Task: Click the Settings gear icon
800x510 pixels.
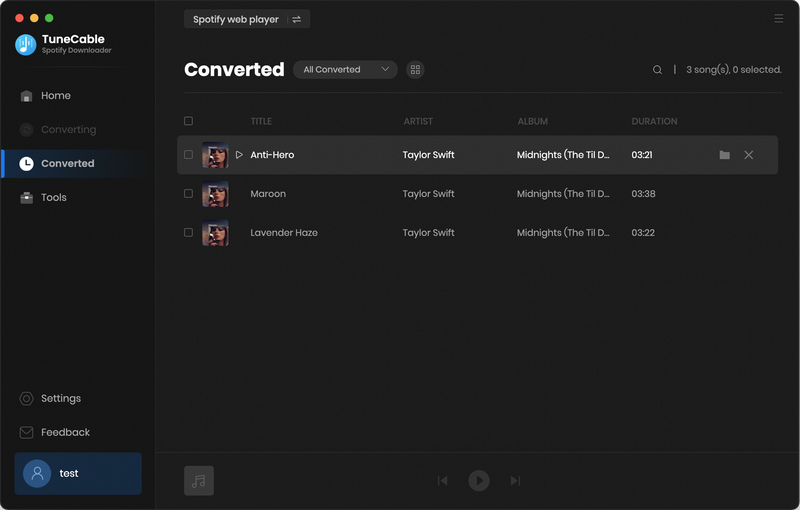Action: [26, 398]
